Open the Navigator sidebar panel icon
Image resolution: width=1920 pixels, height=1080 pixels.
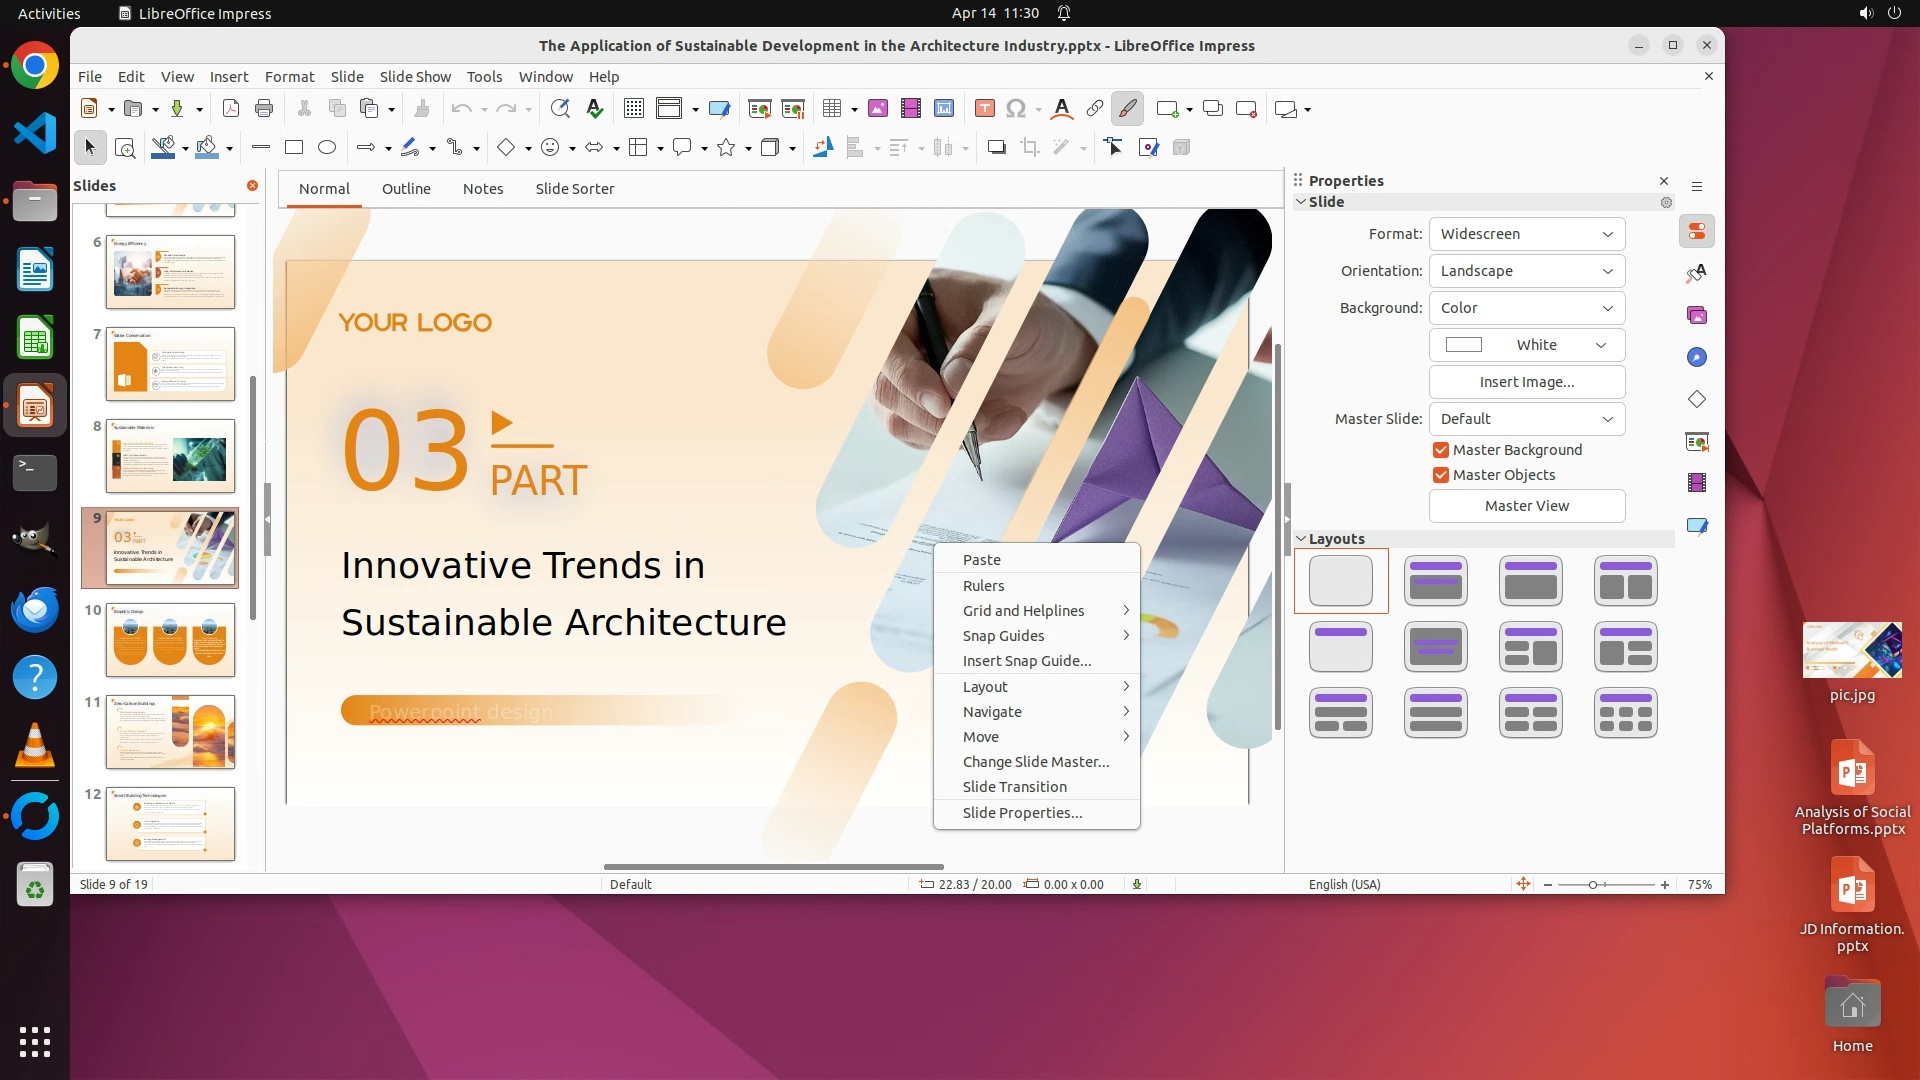(x=1697, y=358)
